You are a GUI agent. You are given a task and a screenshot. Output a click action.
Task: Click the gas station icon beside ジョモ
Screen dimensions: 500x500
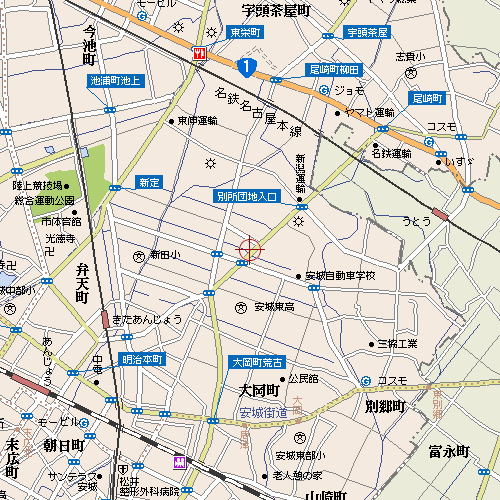click(x=324, y=90)
